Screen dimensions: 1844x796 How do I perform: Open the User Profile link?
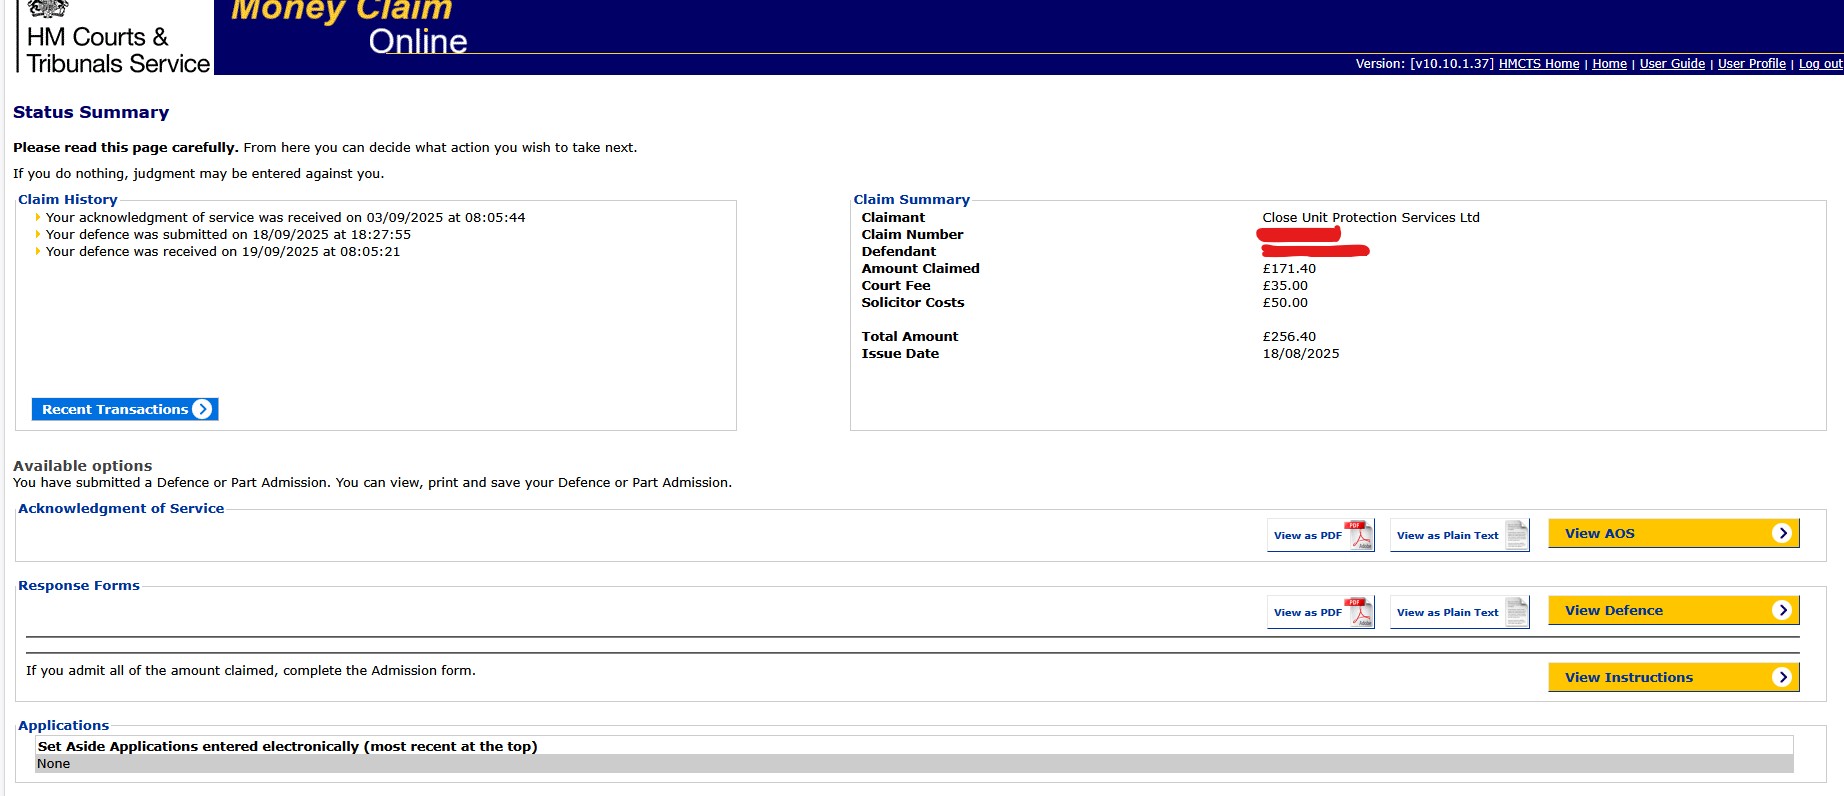(1751, 64)
